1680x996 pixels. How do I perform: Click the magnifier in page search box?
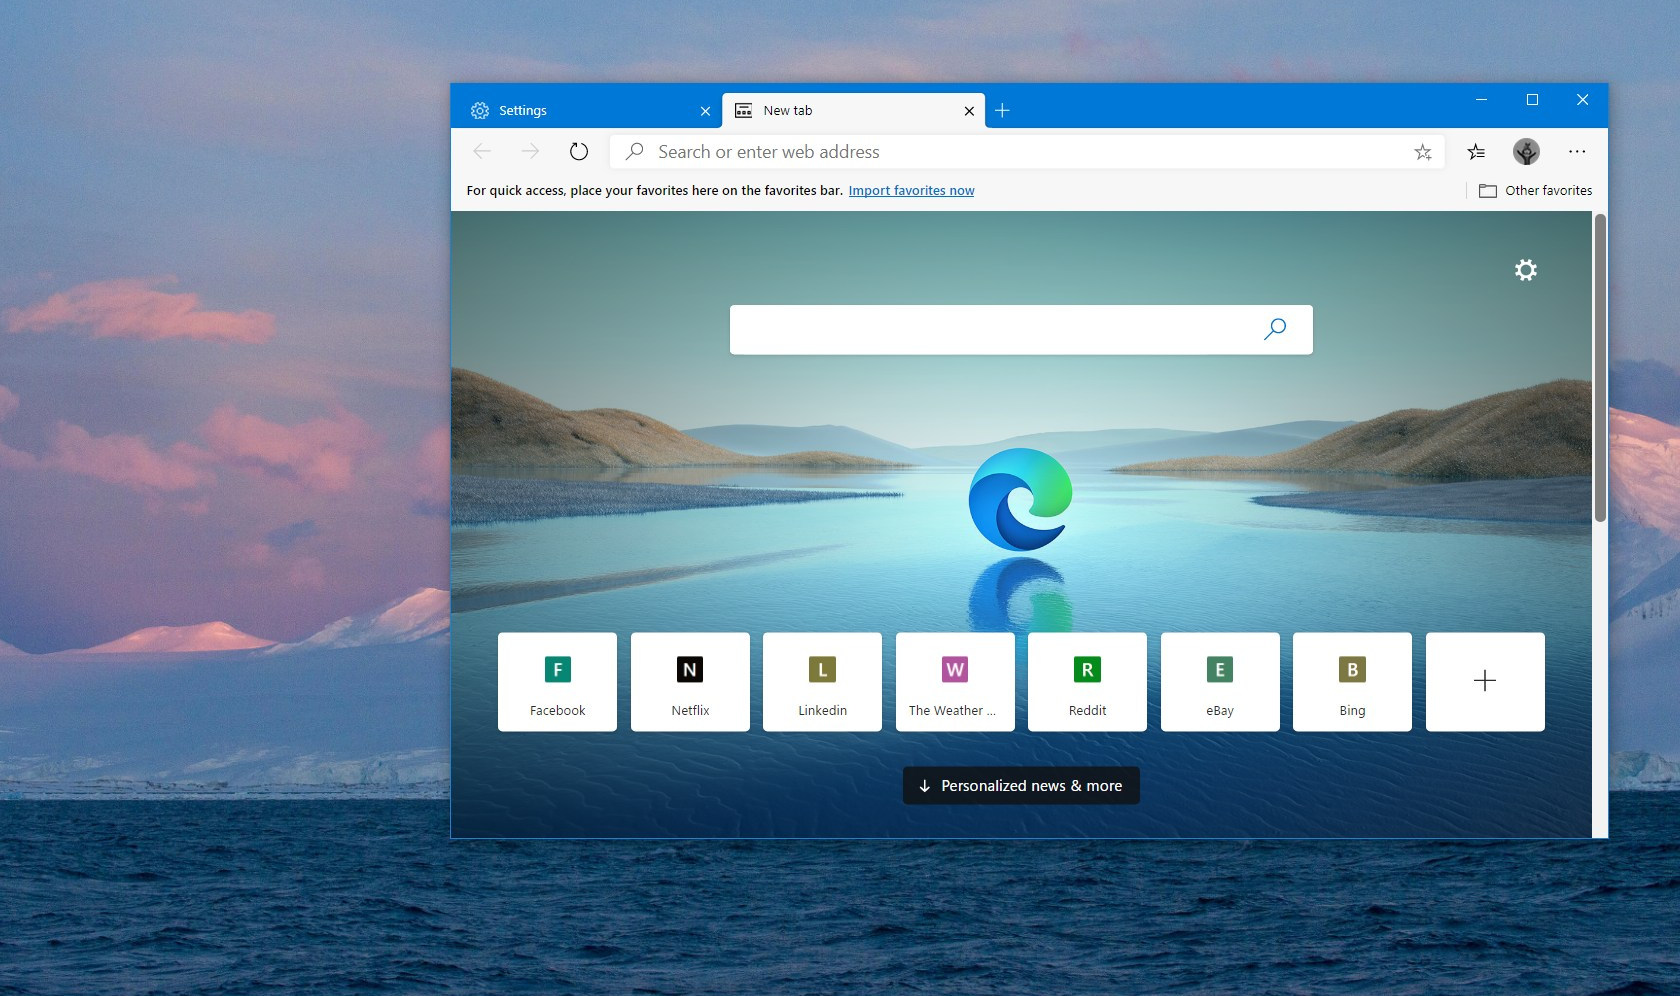1275,329
